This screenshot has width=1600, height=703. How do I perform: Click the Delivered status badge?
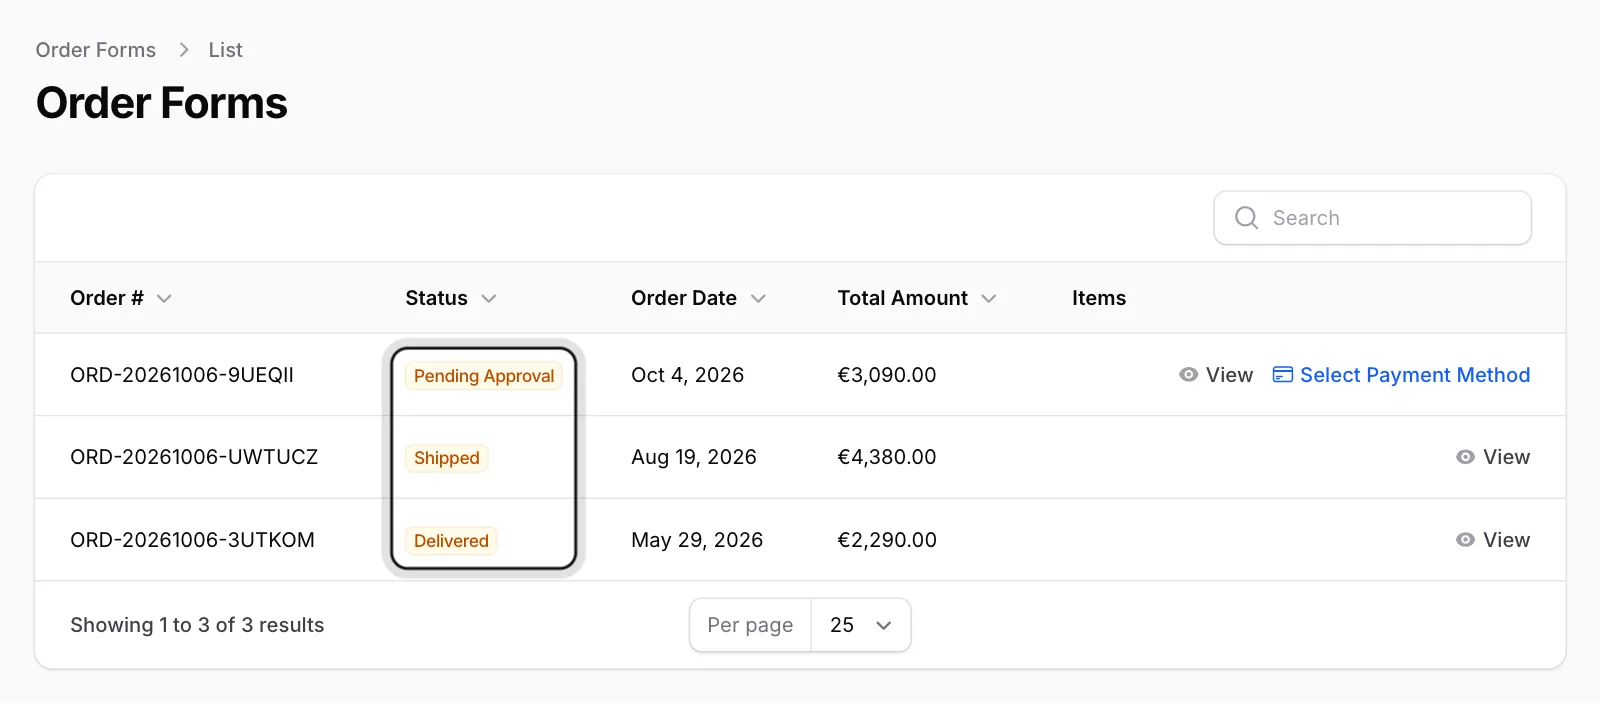click(451, 541)
